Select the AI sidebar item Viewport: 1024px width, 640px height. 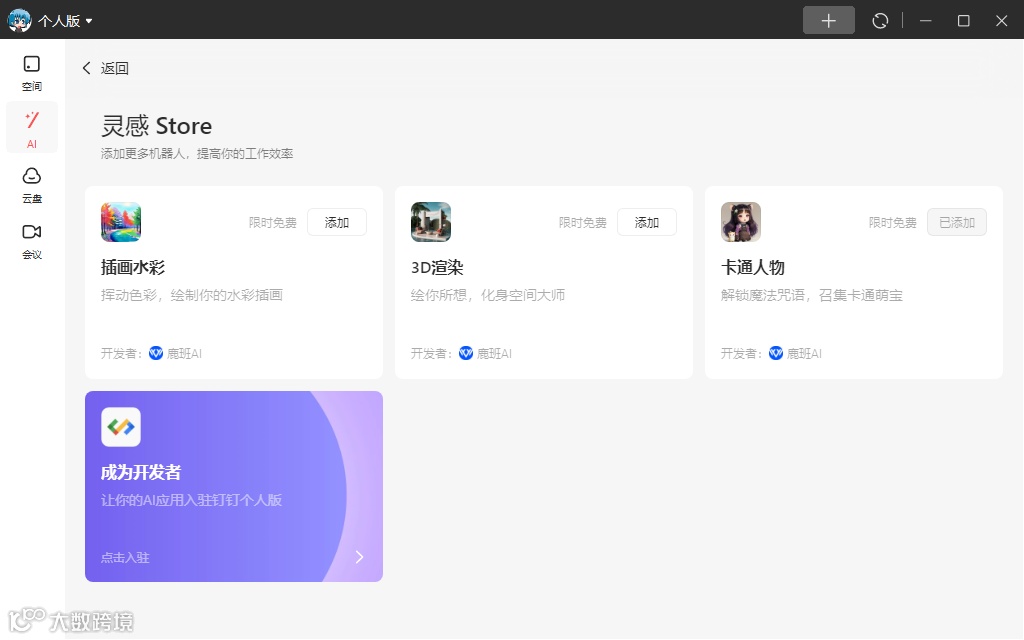coord(31,128)
